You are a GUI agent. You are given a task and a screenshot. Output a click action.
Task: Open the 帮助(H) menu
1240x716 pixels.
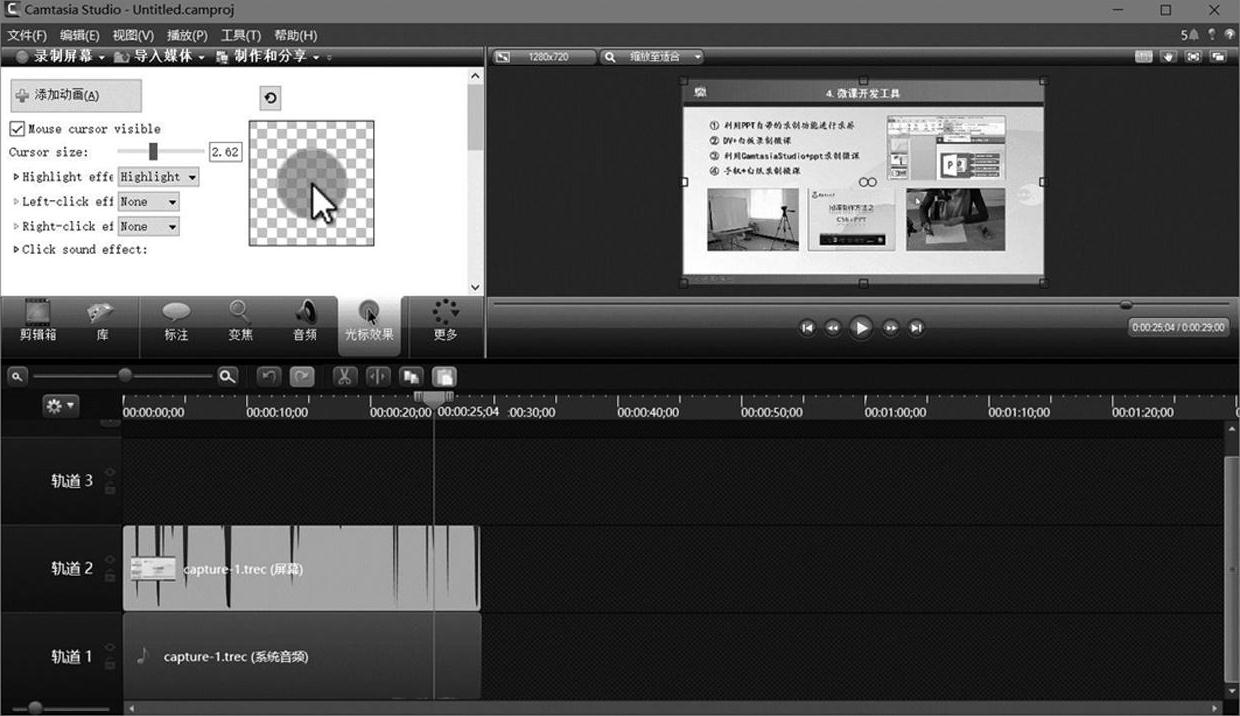tap(295, 35)
